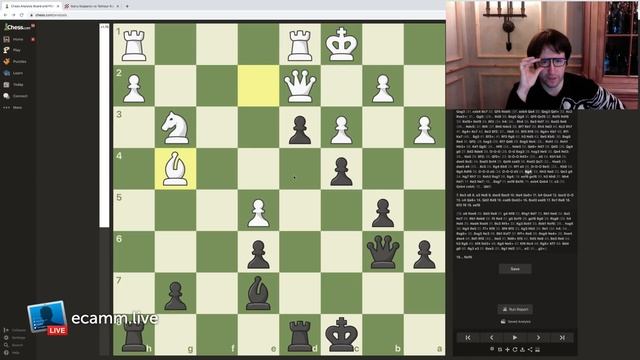Viewport: 640px width, 360px height.
Task: Open Search at sidebar bottom
Action: [x=14, y=345]
